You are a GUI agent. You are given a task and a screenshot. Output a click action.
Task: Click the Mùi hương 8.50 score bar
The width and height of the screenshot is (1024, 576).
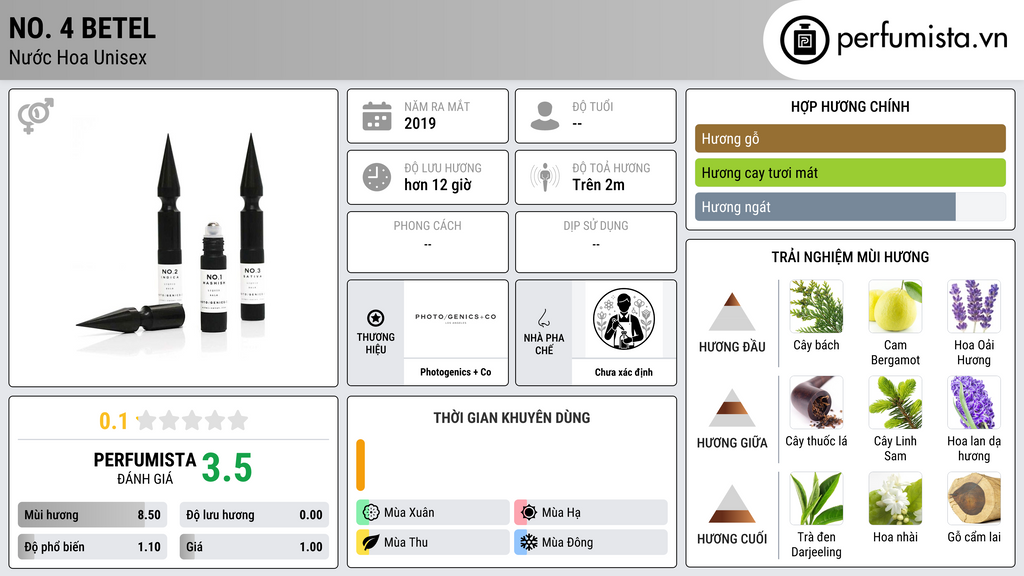[x=92, y=515]
